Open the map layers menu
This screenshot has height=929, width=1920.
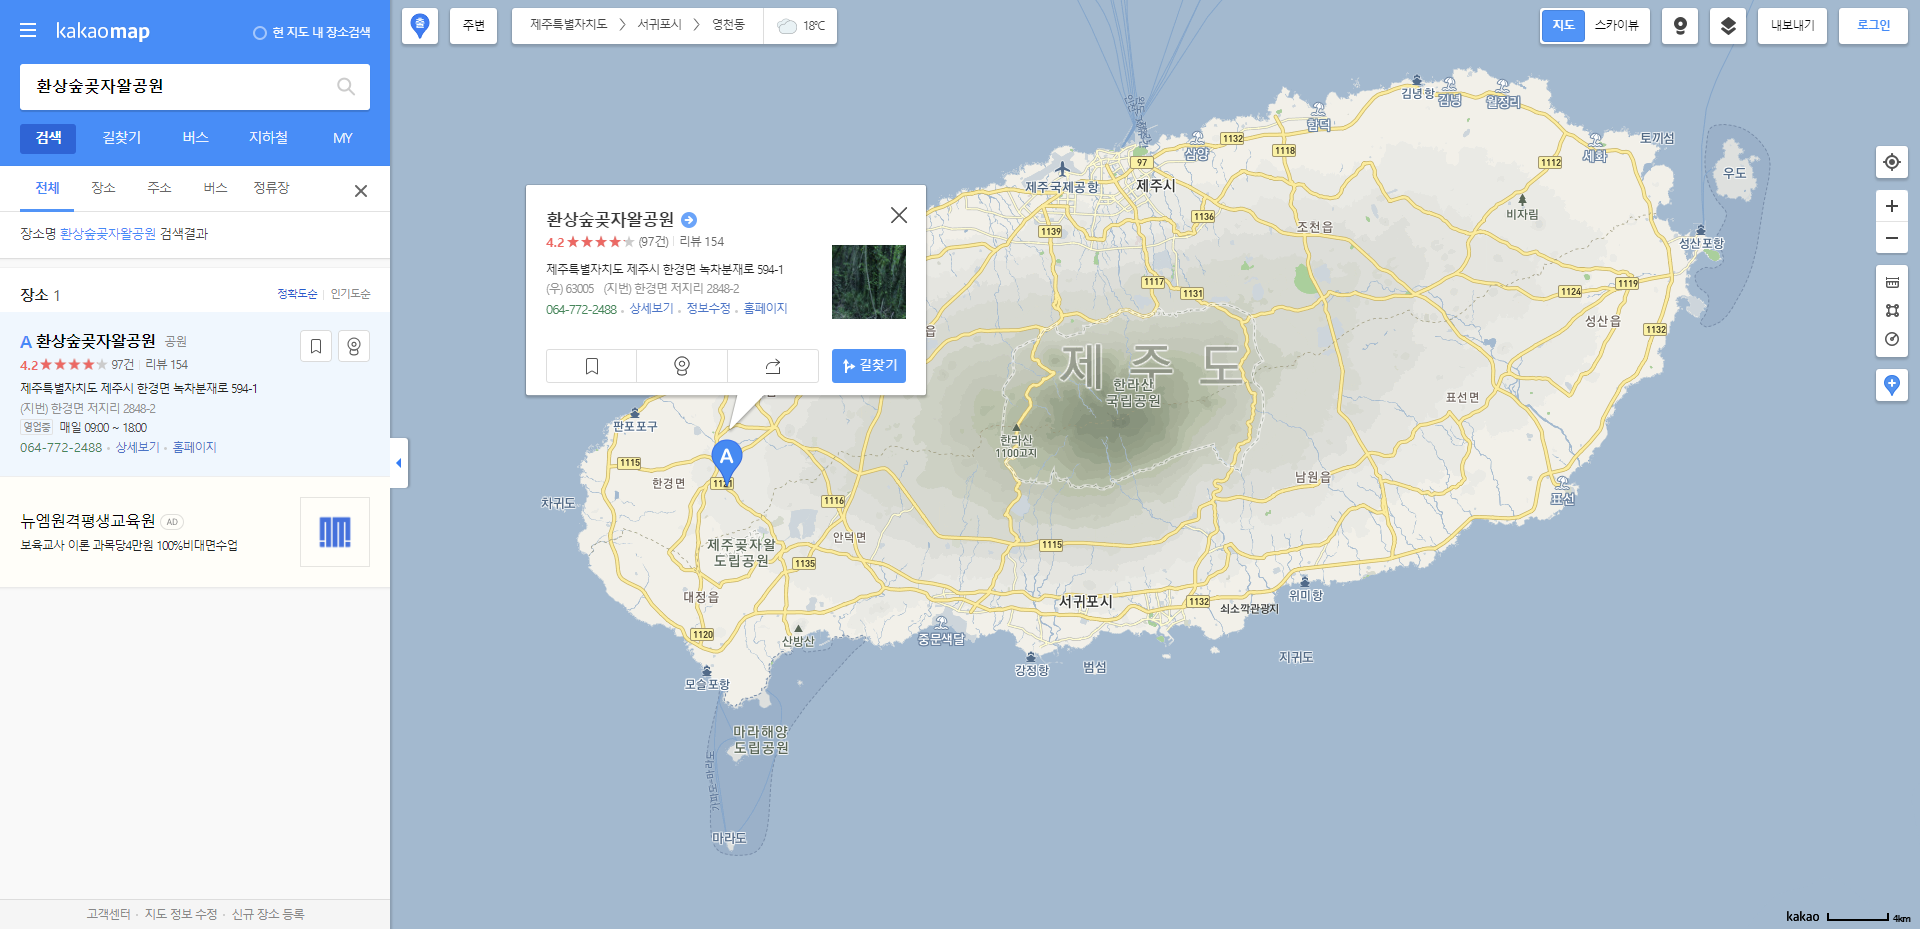[x=1728, y=26]
